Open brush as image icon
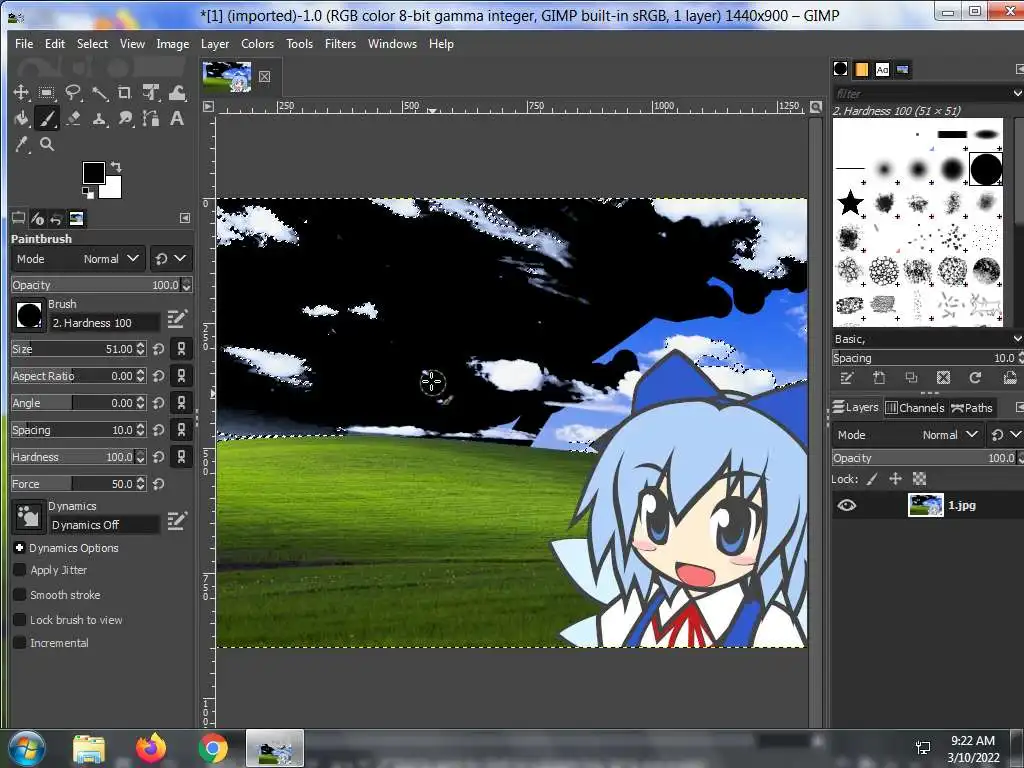The width and height of the screenshot is (1024, 768). coord(1010,377)
